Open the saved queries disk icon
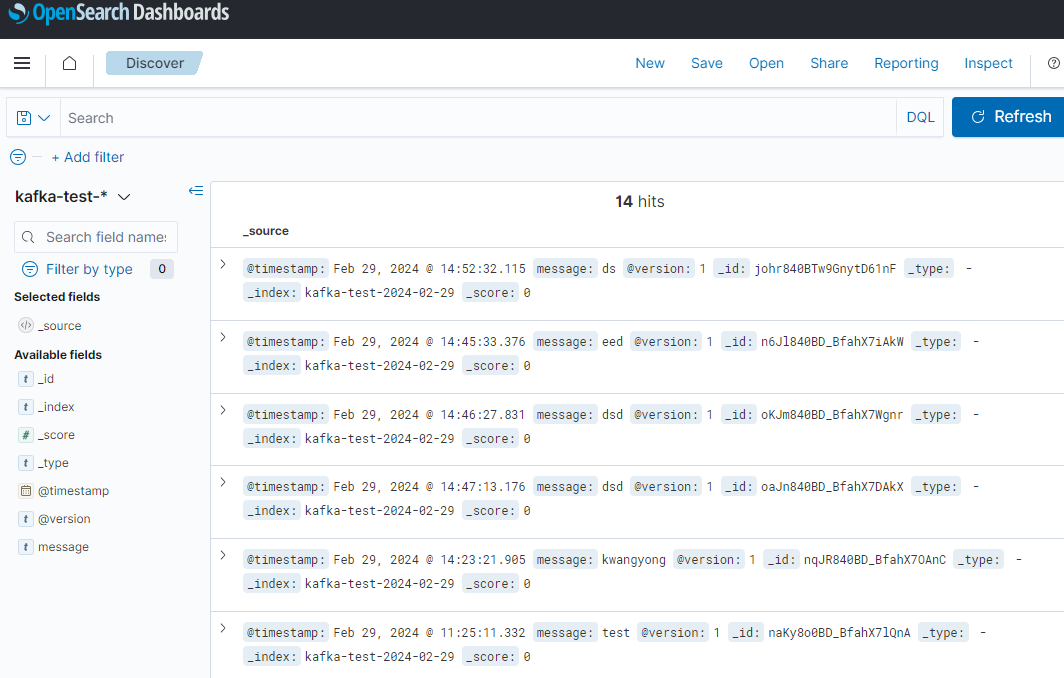 (24, 117)
